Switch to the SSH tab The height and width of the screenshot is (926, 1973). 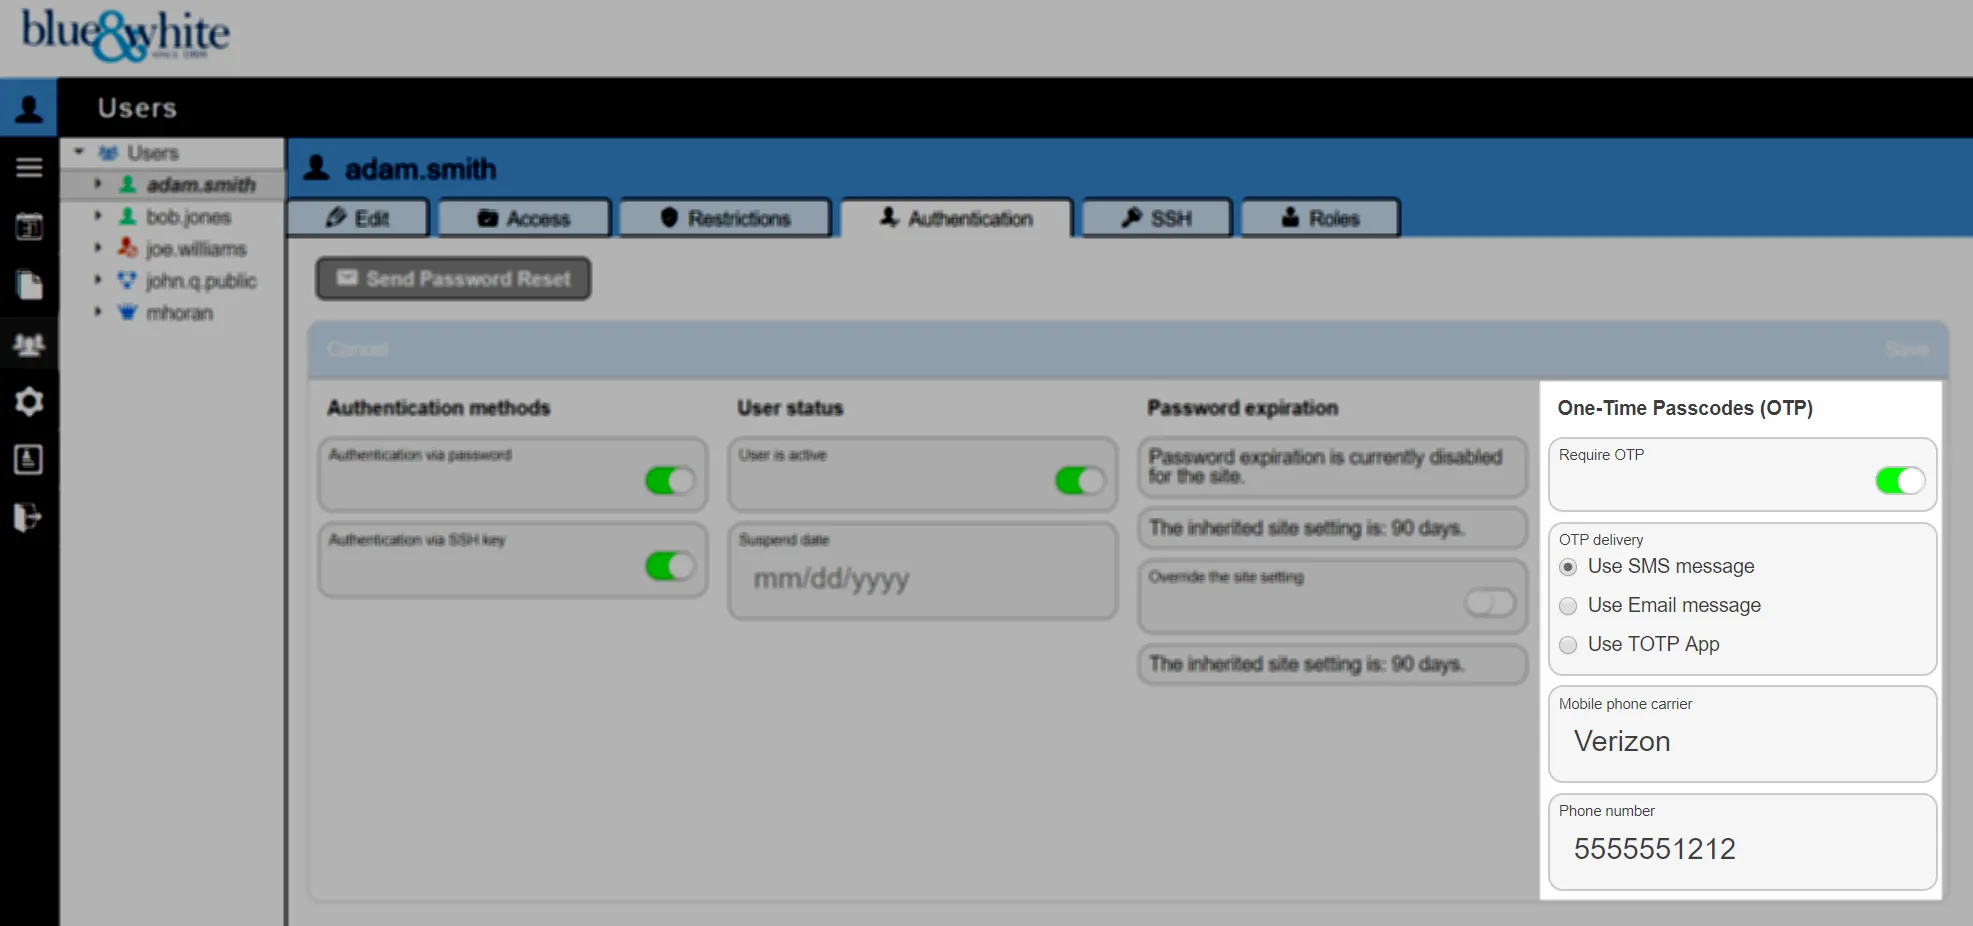[x=1156, y=218]
